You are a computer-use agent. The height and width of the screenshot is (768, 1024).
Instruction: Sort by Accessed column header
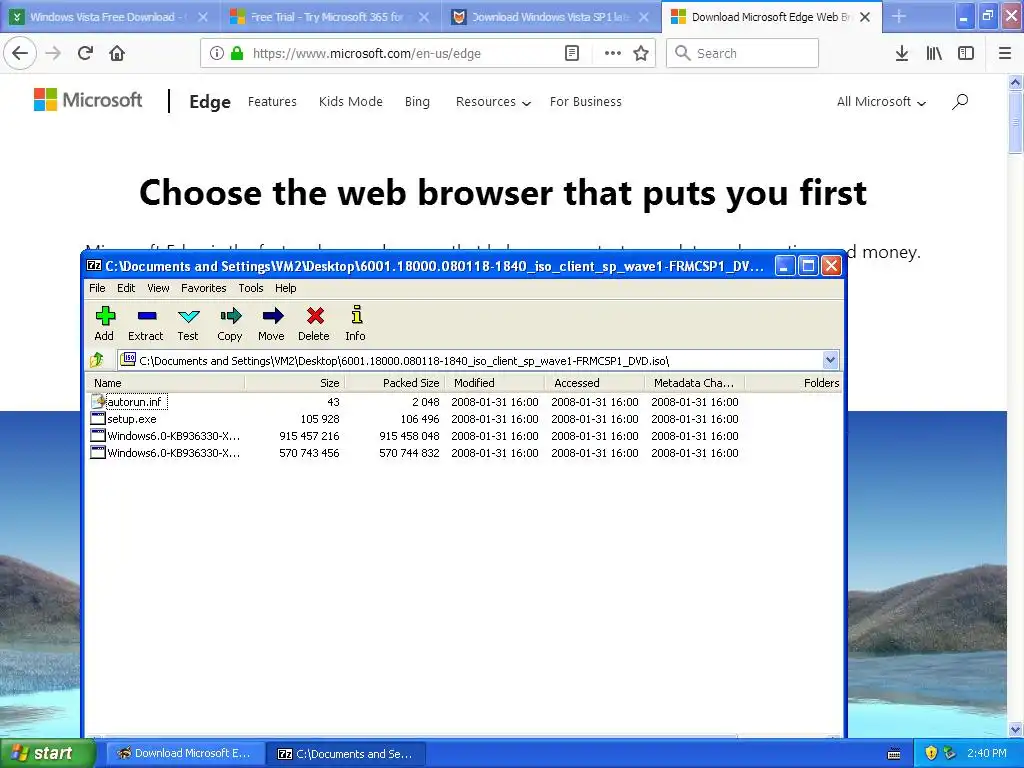tap(595, 383)
